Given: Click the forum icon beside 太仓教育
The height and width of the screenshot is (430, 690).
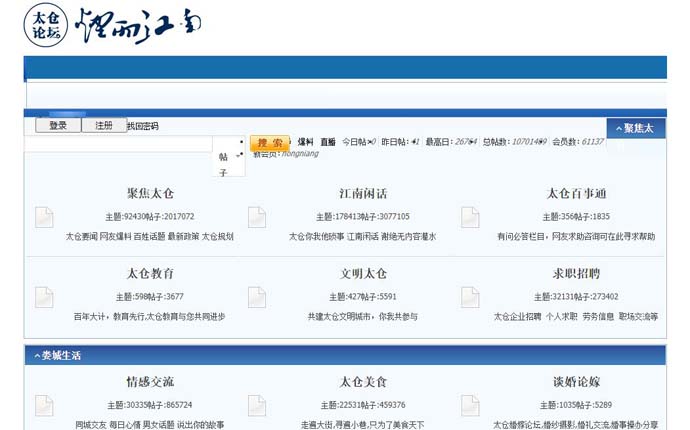Looking at the screenshot, I should (44, 297).
